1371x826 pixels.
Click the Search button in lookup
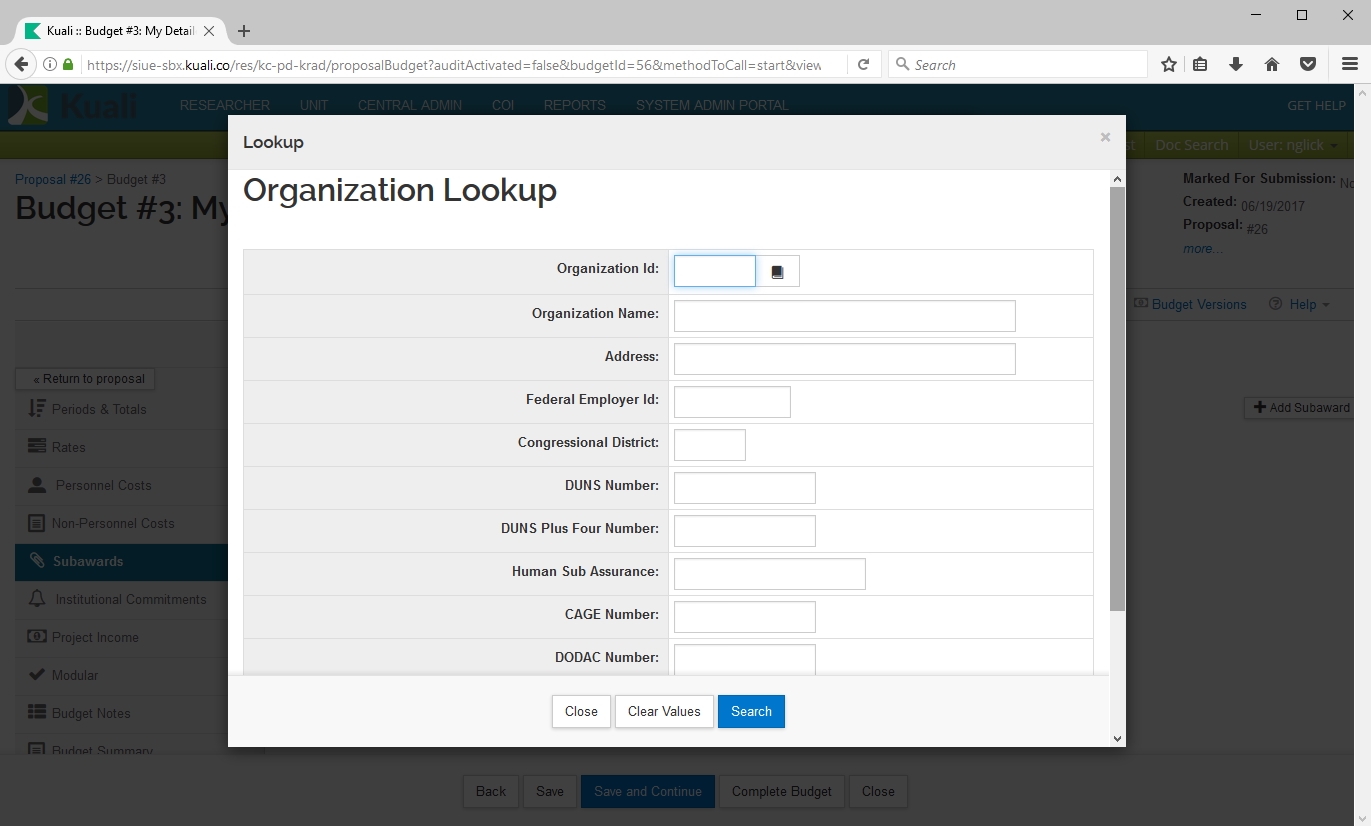click(751, 712)
